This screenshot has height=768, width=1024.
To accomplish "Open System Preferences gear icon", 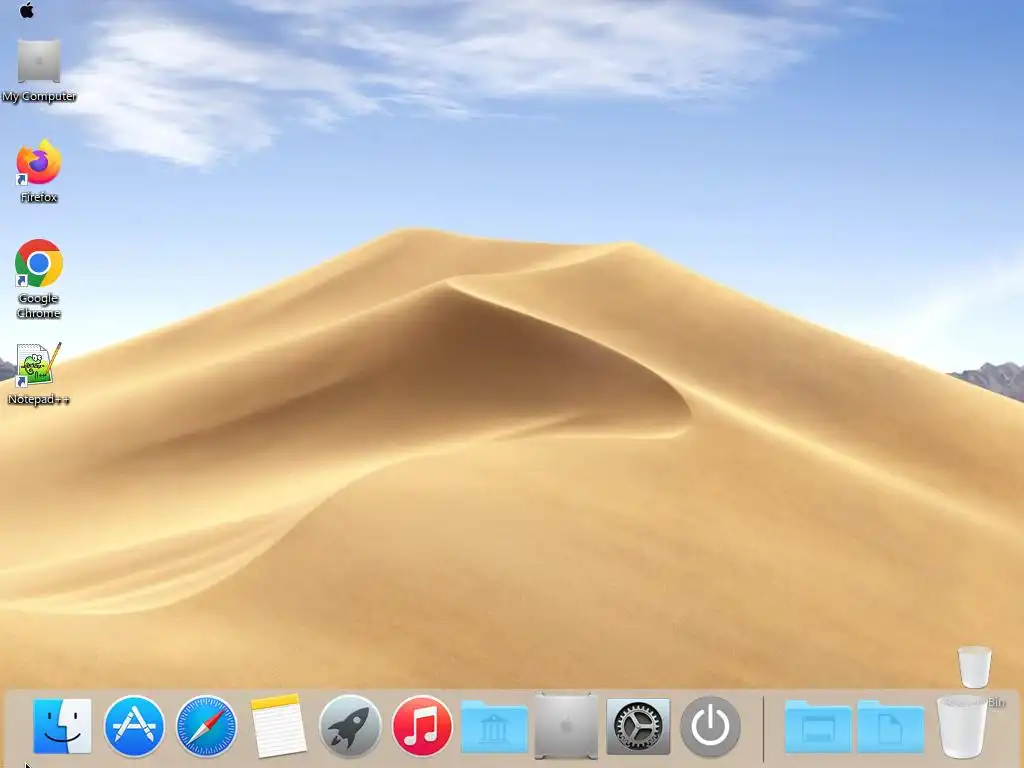I will [x=638, y=726].
